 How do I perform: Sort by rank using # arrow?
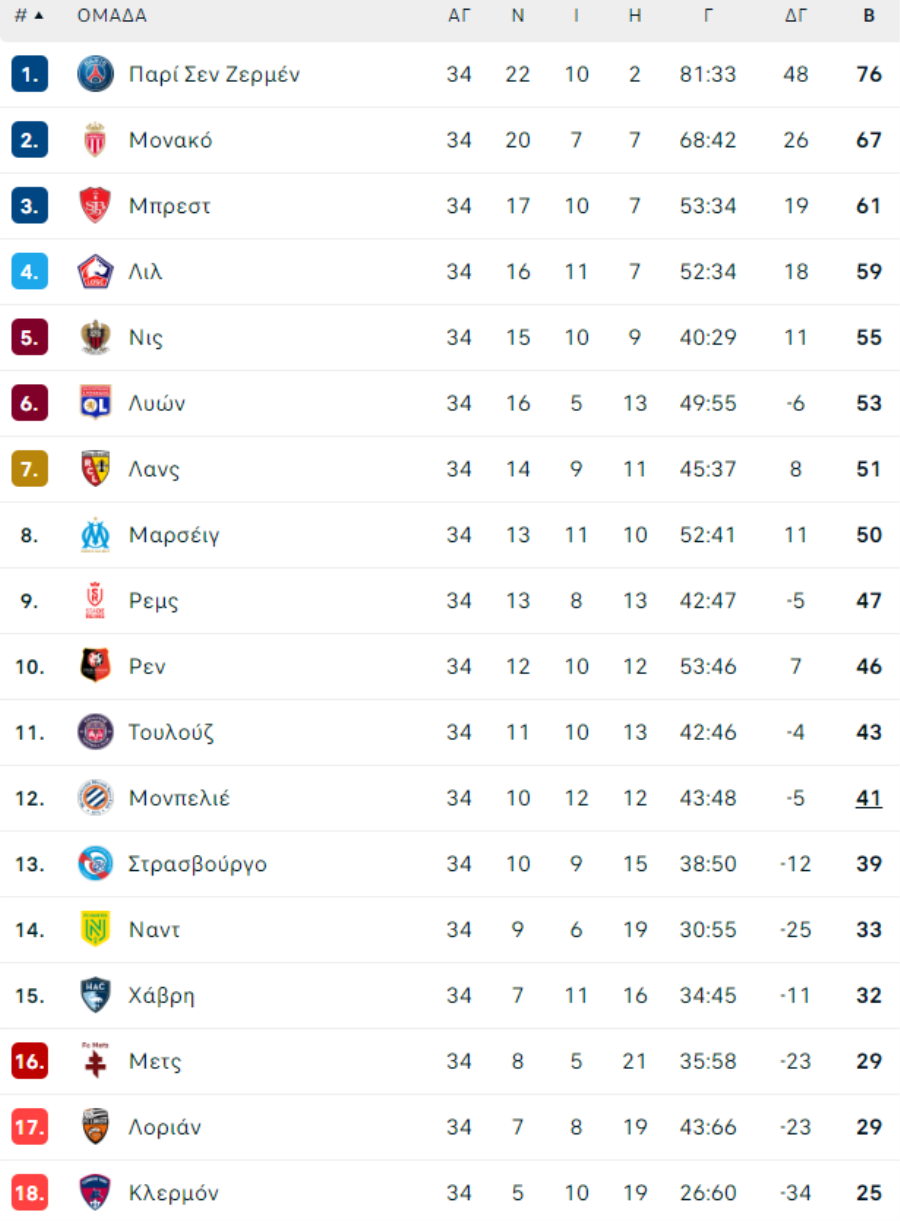(30, 16)
